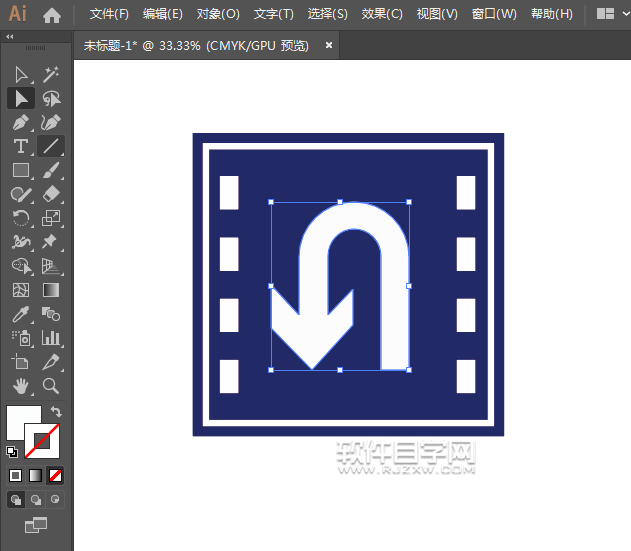
Task: Pick the Type tool
Action: (x=21, y=146)
